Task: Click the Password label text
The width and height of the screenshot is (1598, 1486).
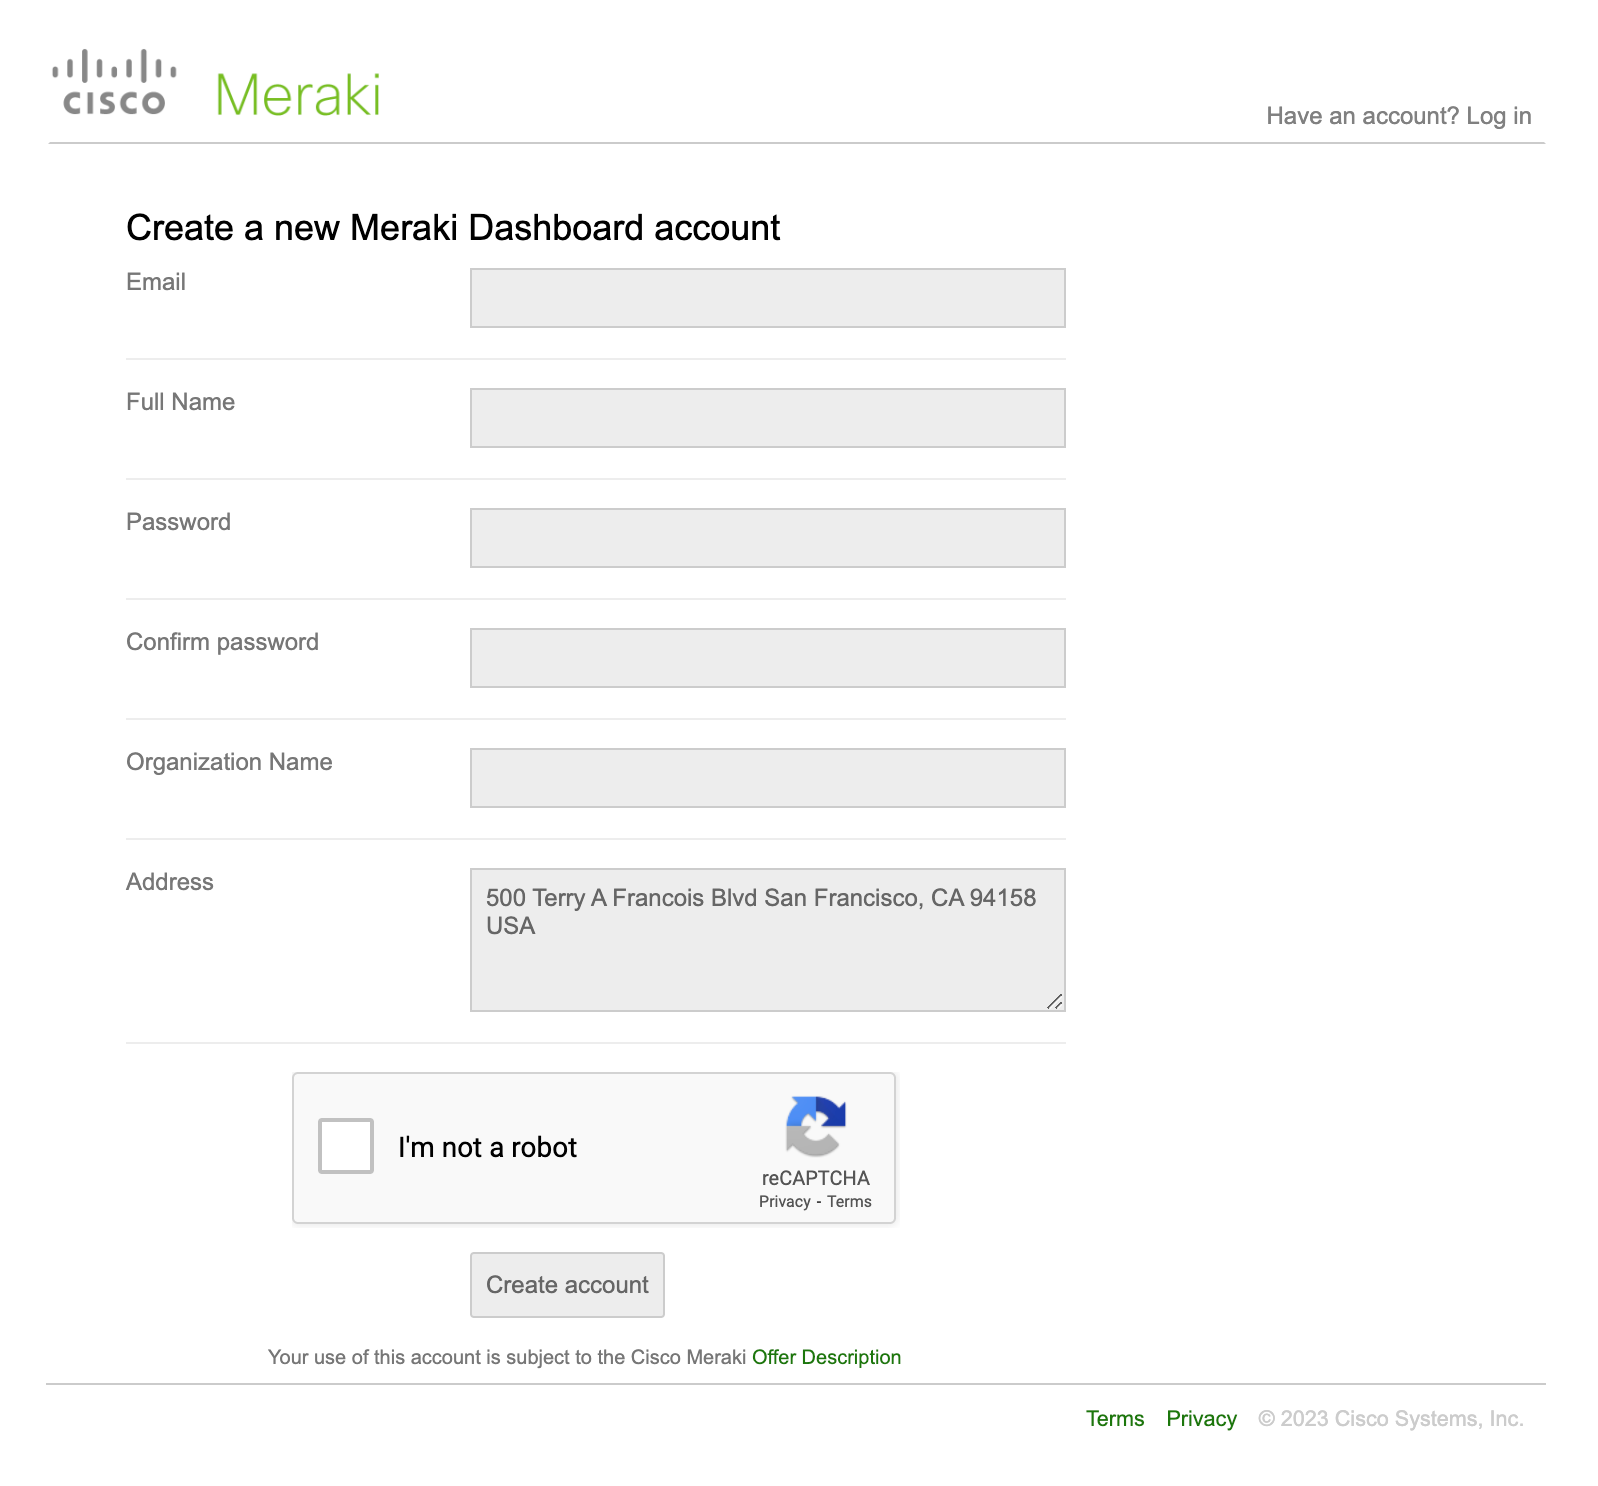Action: (x=178, y=522)
